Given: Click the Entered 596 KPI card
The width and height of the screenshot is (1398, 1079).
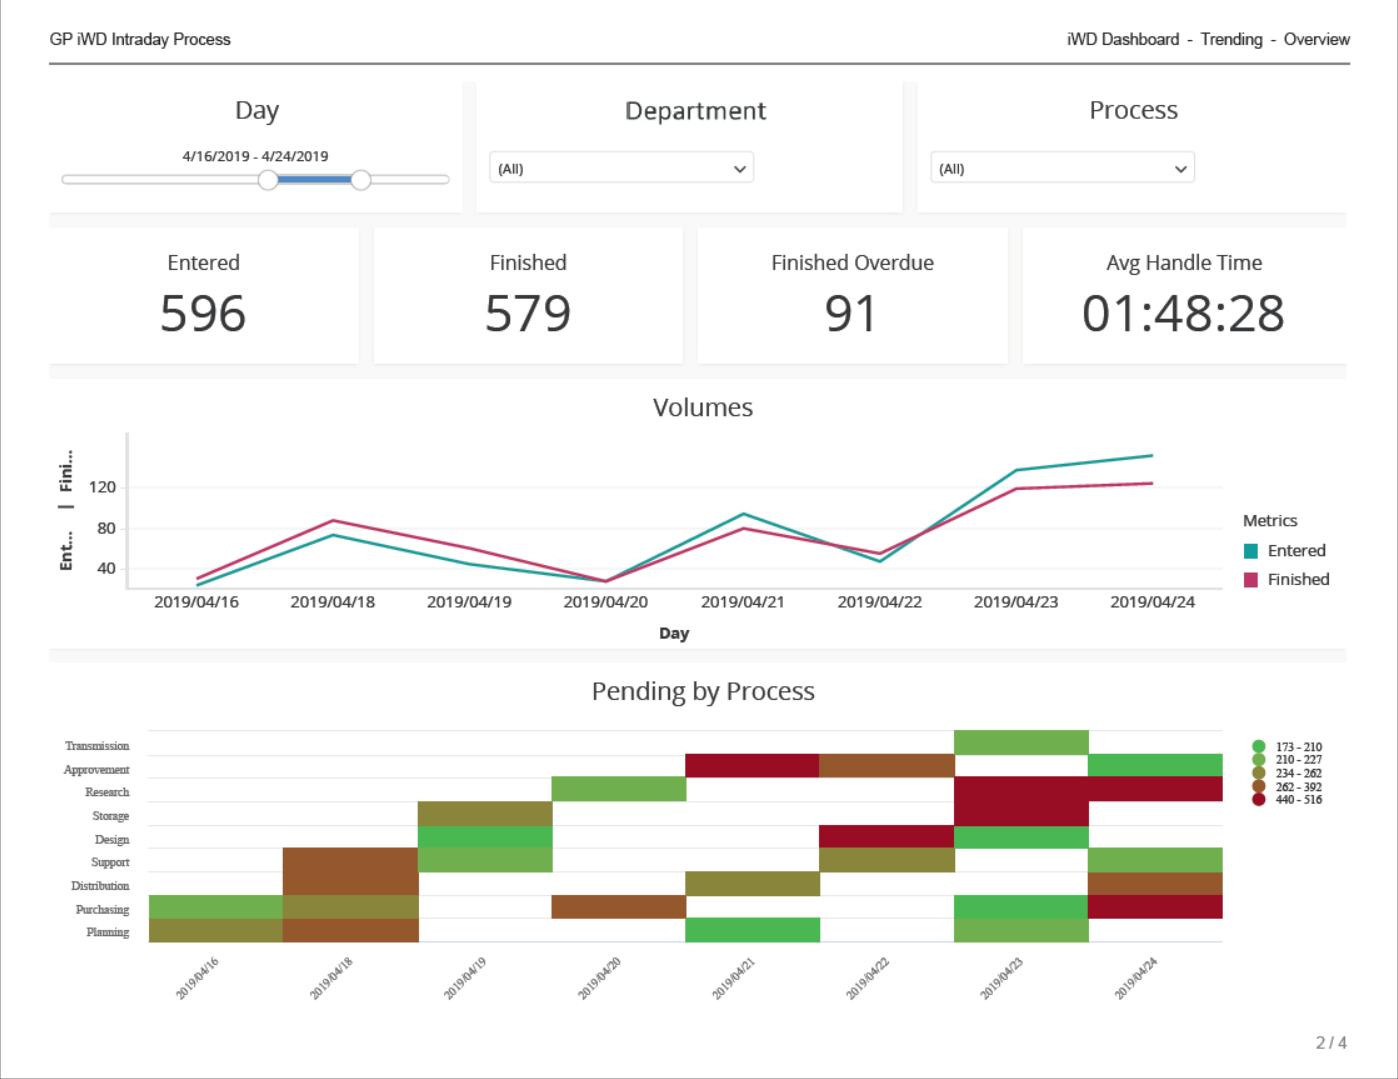Looking at the screenshot, I should click(x=203, y=297).
